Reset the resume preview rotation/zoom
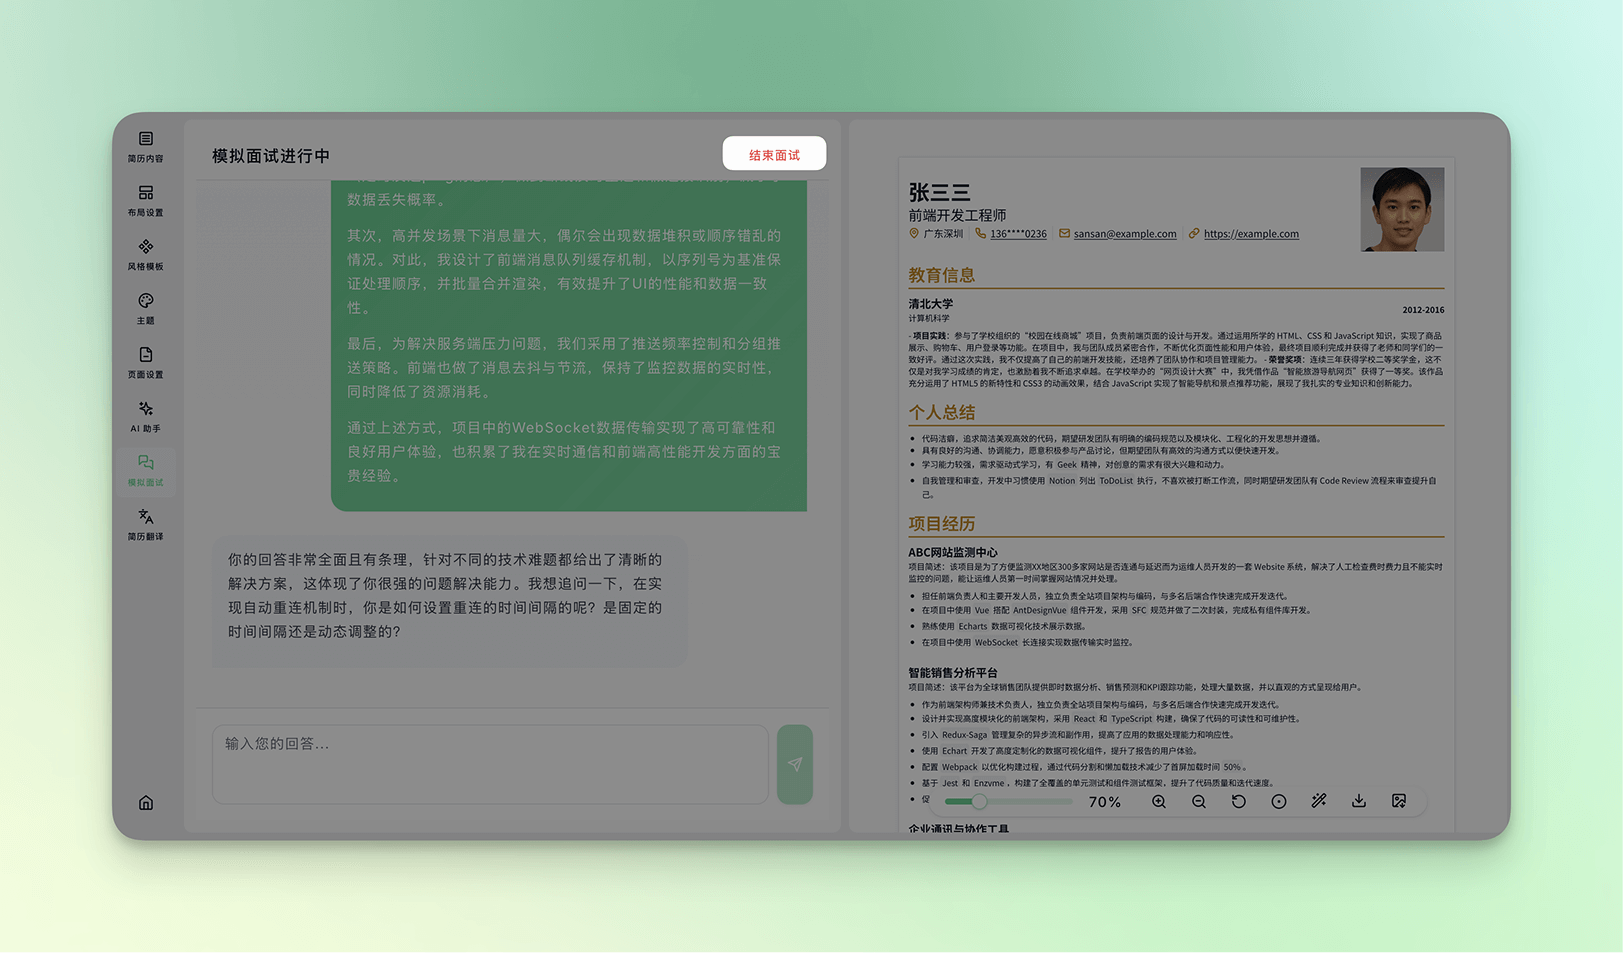The width and height of the screenshot is (1623, 953). pos(1239,802)
